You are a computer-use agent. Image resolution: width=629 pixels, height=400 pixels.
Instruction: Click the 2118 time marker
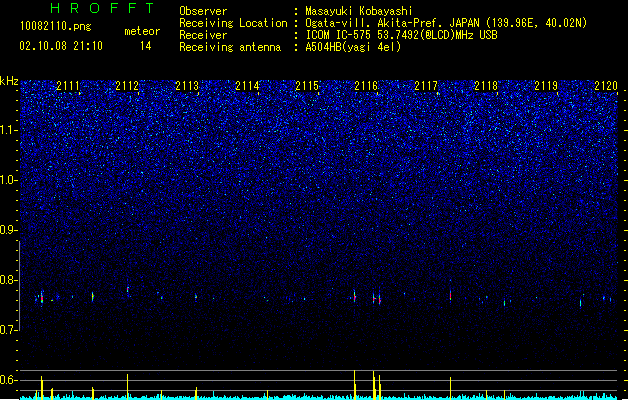(x=486, y=86)
